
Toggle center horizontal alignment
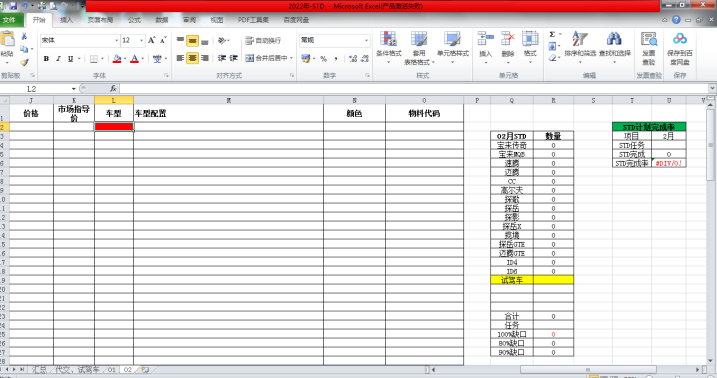193,58
